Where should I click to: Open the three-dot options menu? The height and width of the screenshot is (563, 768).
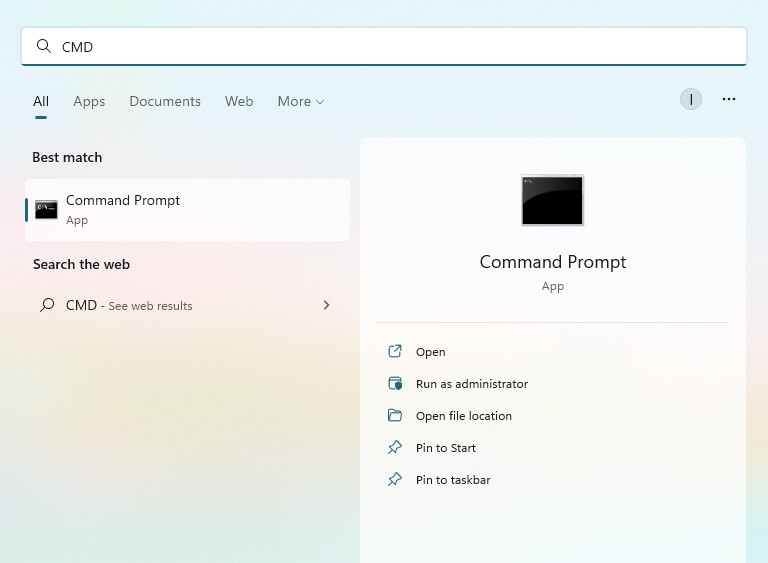point(729,99)
